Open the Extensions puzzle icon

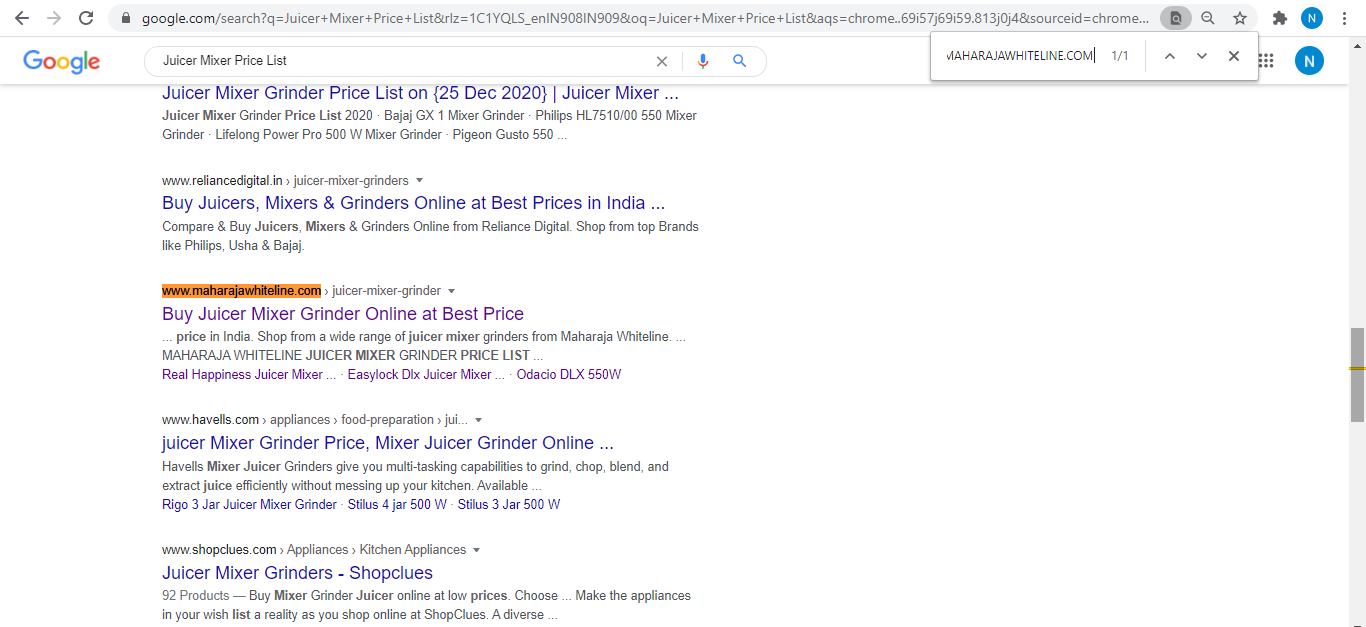click(1279, 18)
